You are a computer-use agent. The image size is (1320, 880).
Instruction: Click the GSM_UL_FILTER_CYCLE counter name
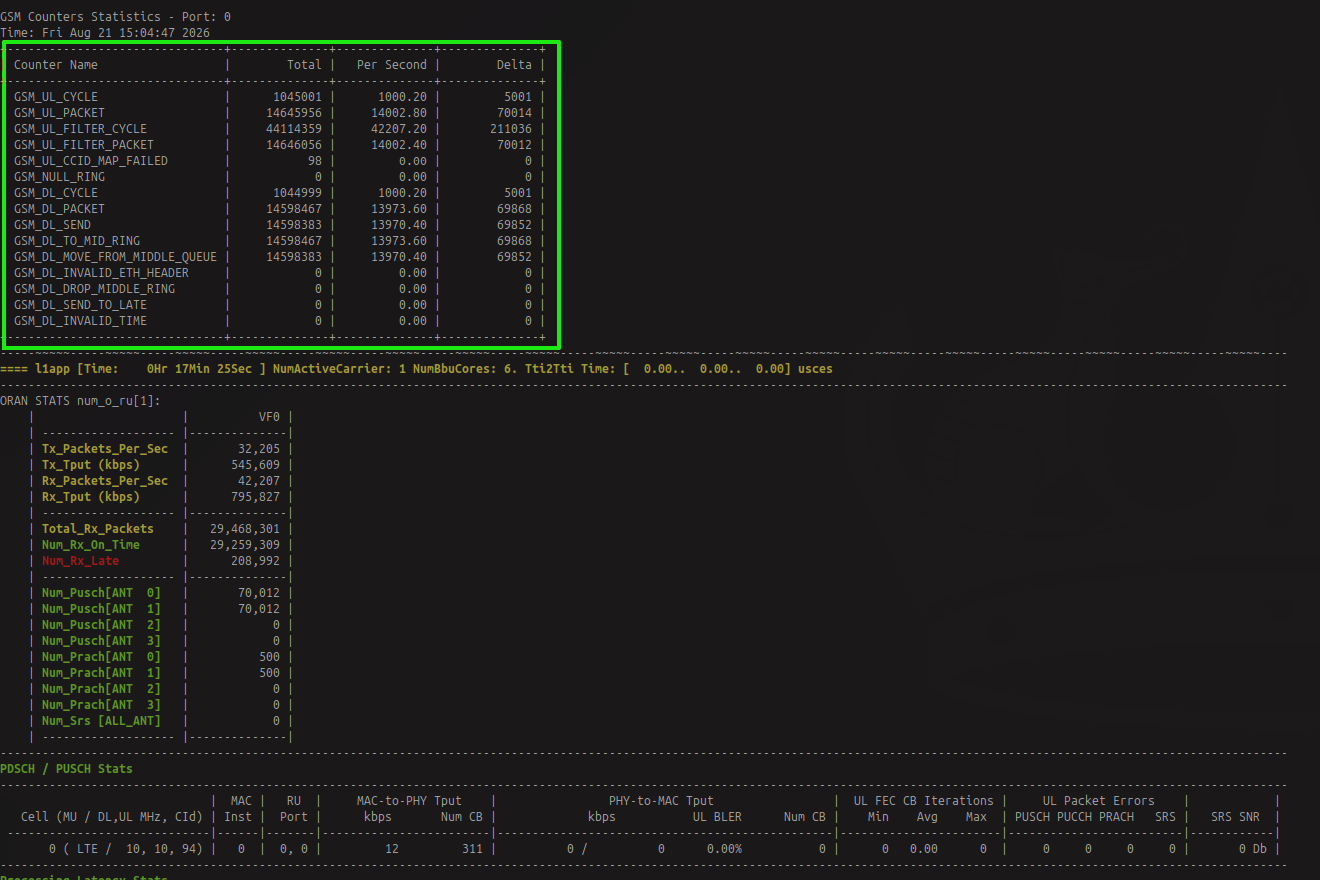[80, 129]
